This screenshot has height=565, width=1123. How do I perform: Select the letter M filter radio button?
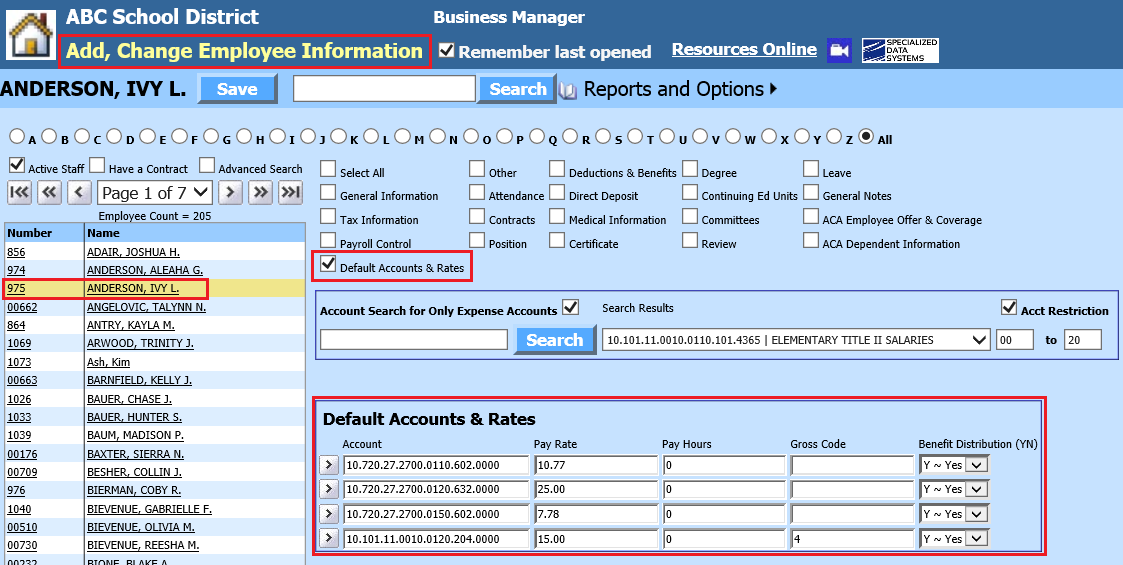click(402, 137)
